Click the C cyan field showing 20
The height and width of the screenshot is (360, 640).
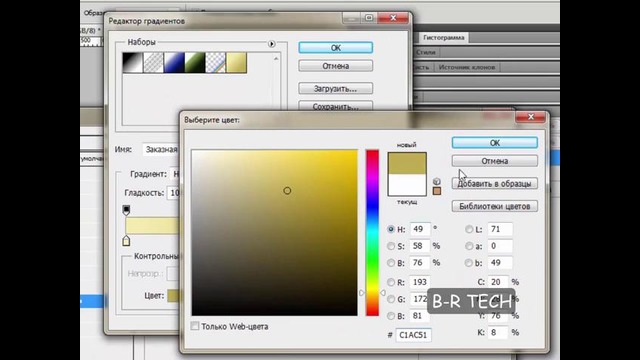498,282
